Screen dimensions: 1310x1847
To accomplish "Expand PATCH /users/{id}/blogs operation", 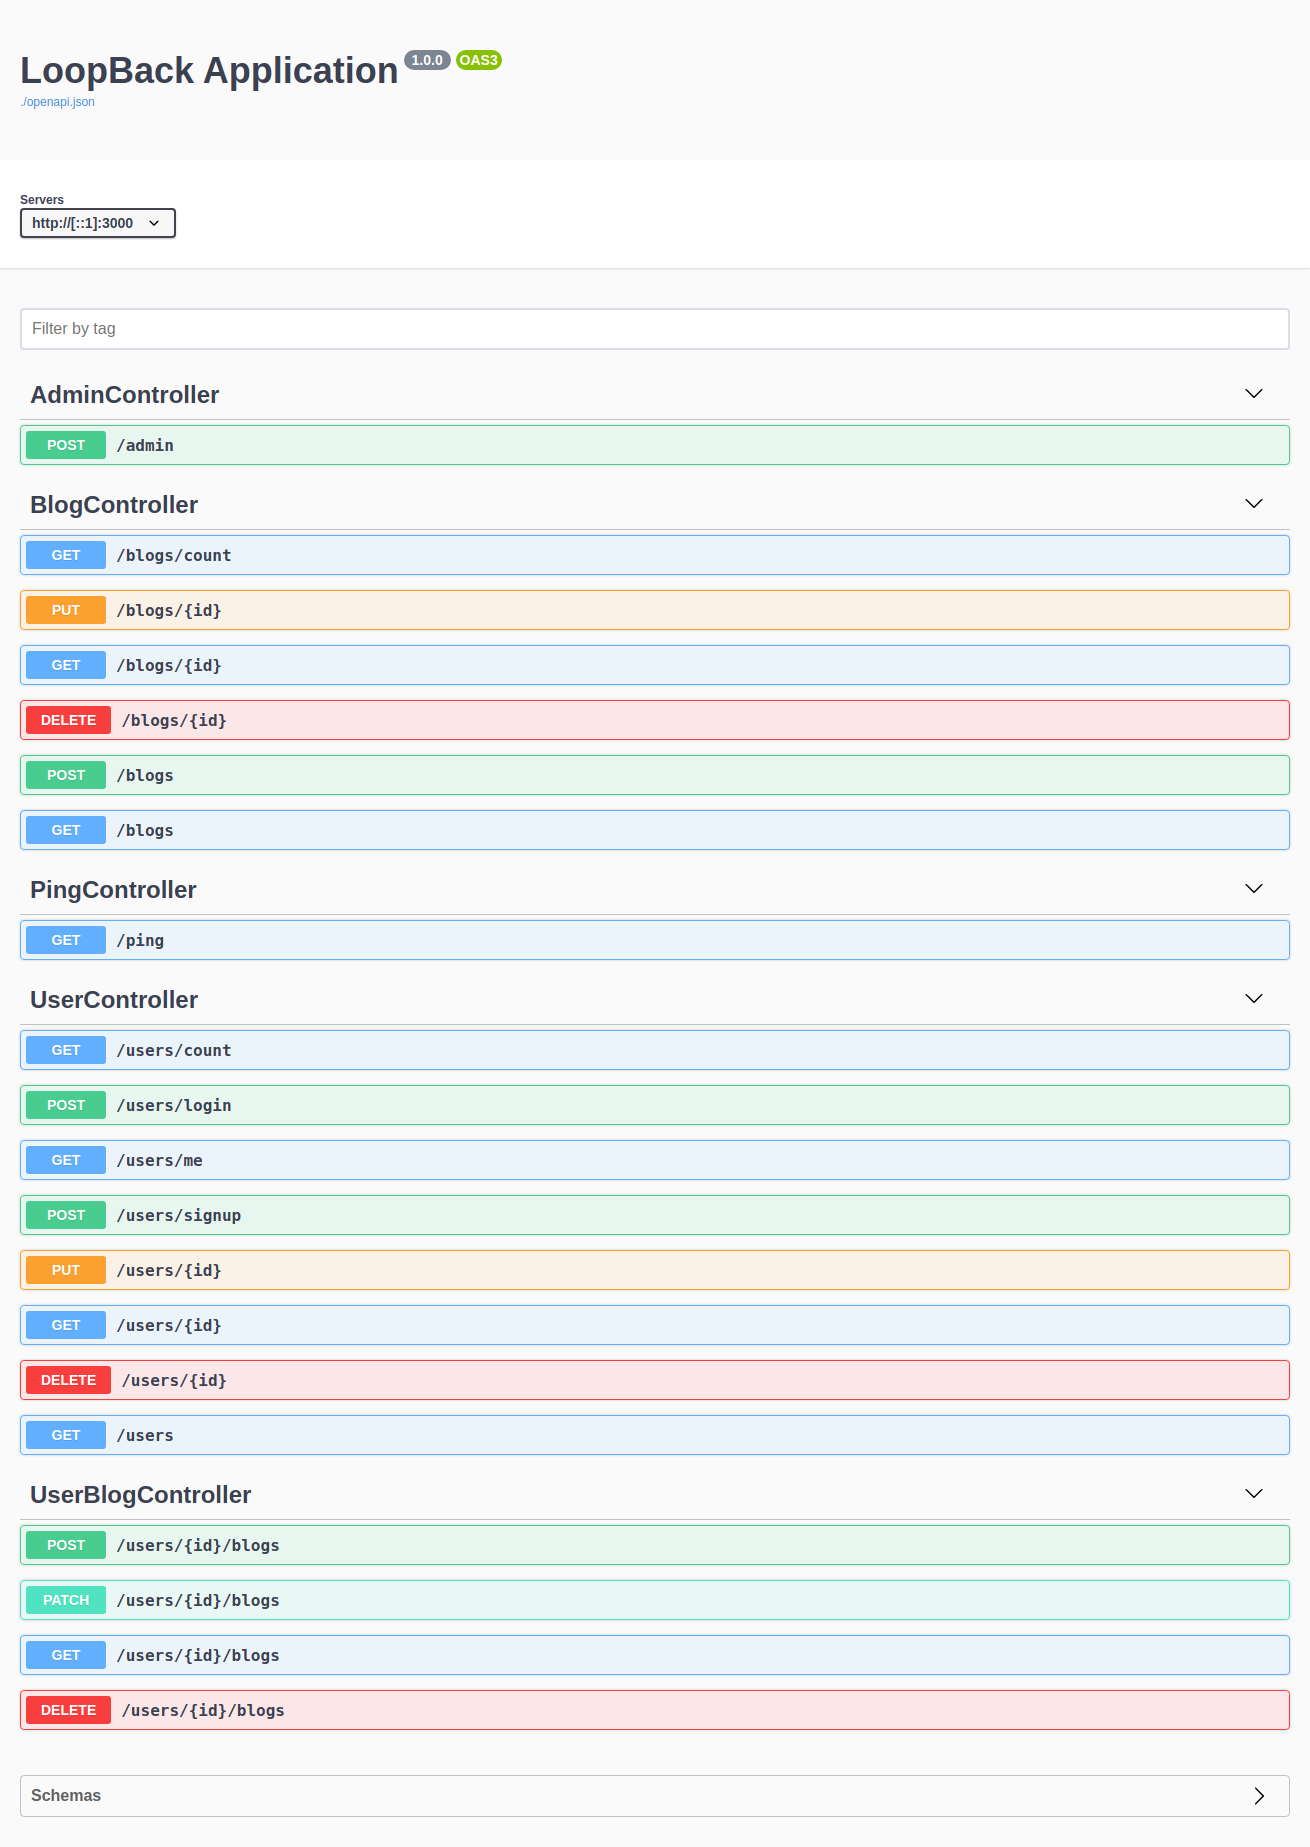I will (x=655, y=1600).
